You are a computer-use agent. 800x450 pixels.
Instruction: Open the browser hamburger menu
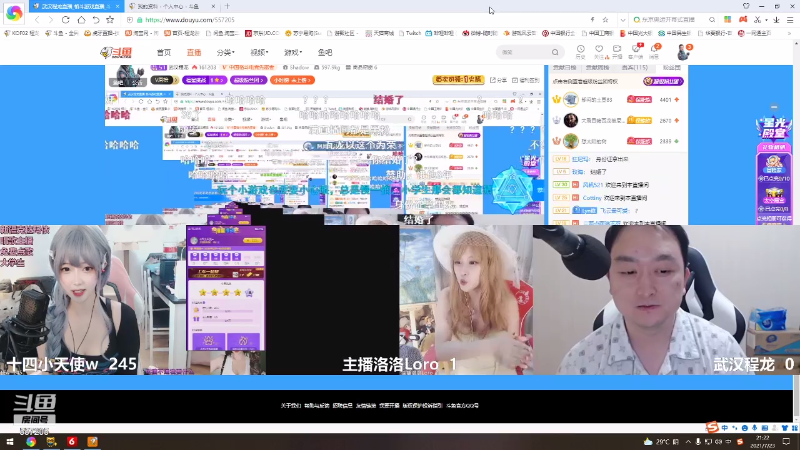pyautogui.click(x=790, y=20)
